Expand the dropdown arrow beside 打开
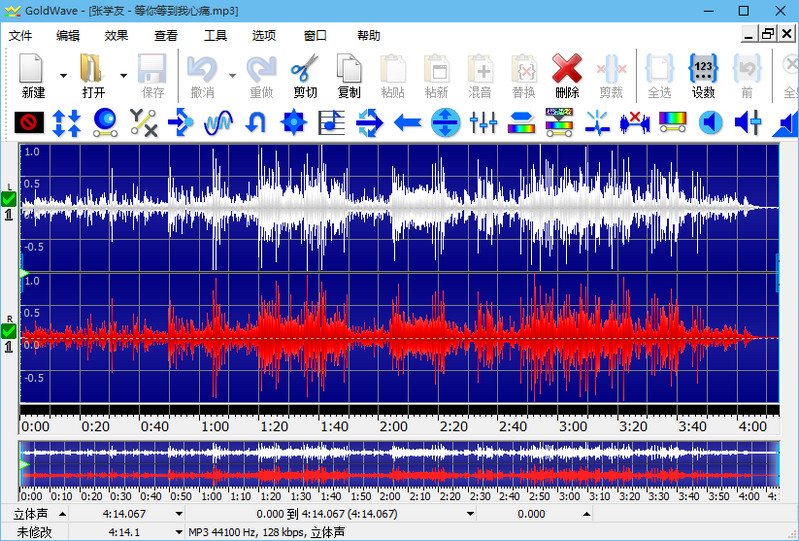The height and width of the screenshot is (541, 799). [x=124, y=75]
